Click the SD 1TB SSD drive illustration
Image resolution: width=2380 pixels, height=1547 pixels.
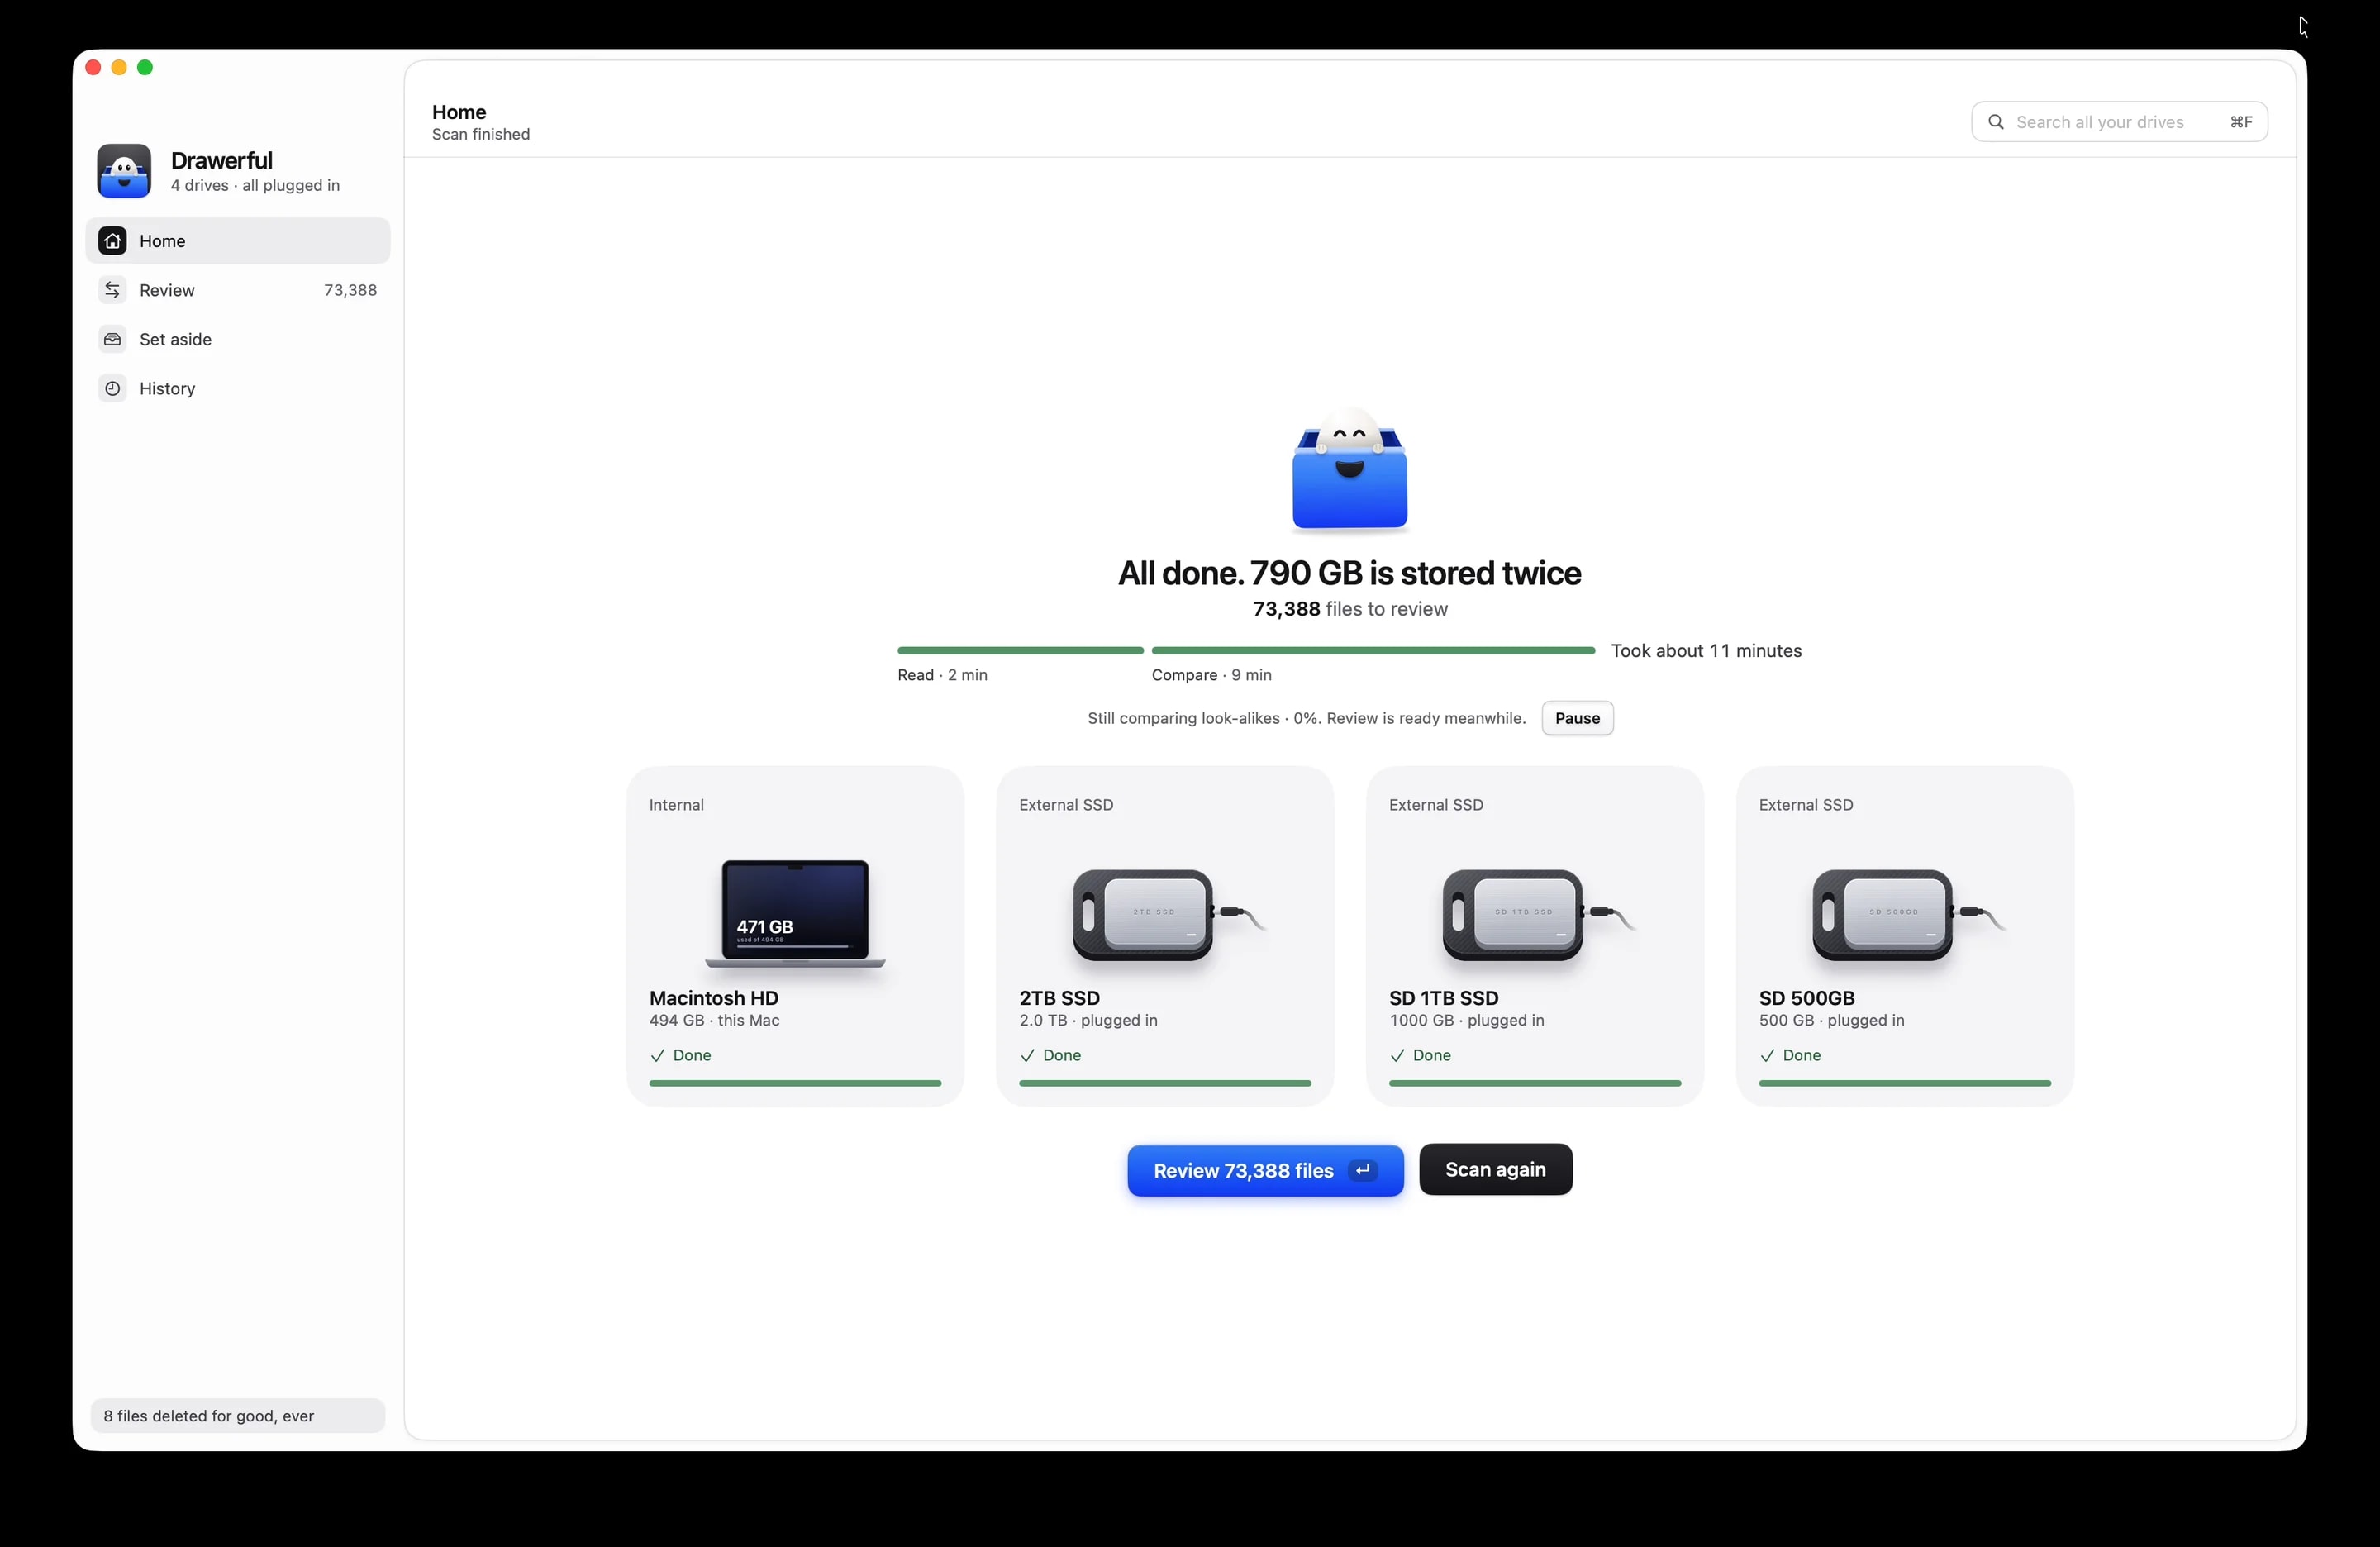pyautogui.click(x=1538, y=915)
